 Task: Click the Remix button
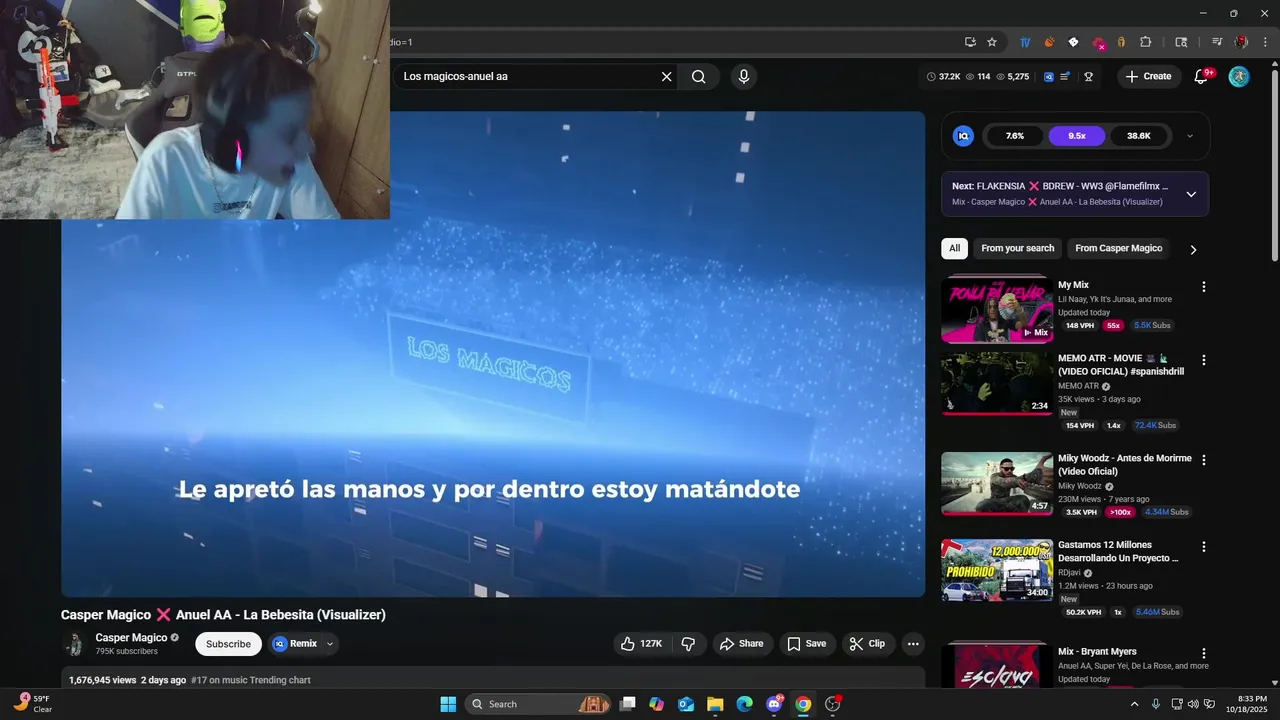(x=295, y=644)
